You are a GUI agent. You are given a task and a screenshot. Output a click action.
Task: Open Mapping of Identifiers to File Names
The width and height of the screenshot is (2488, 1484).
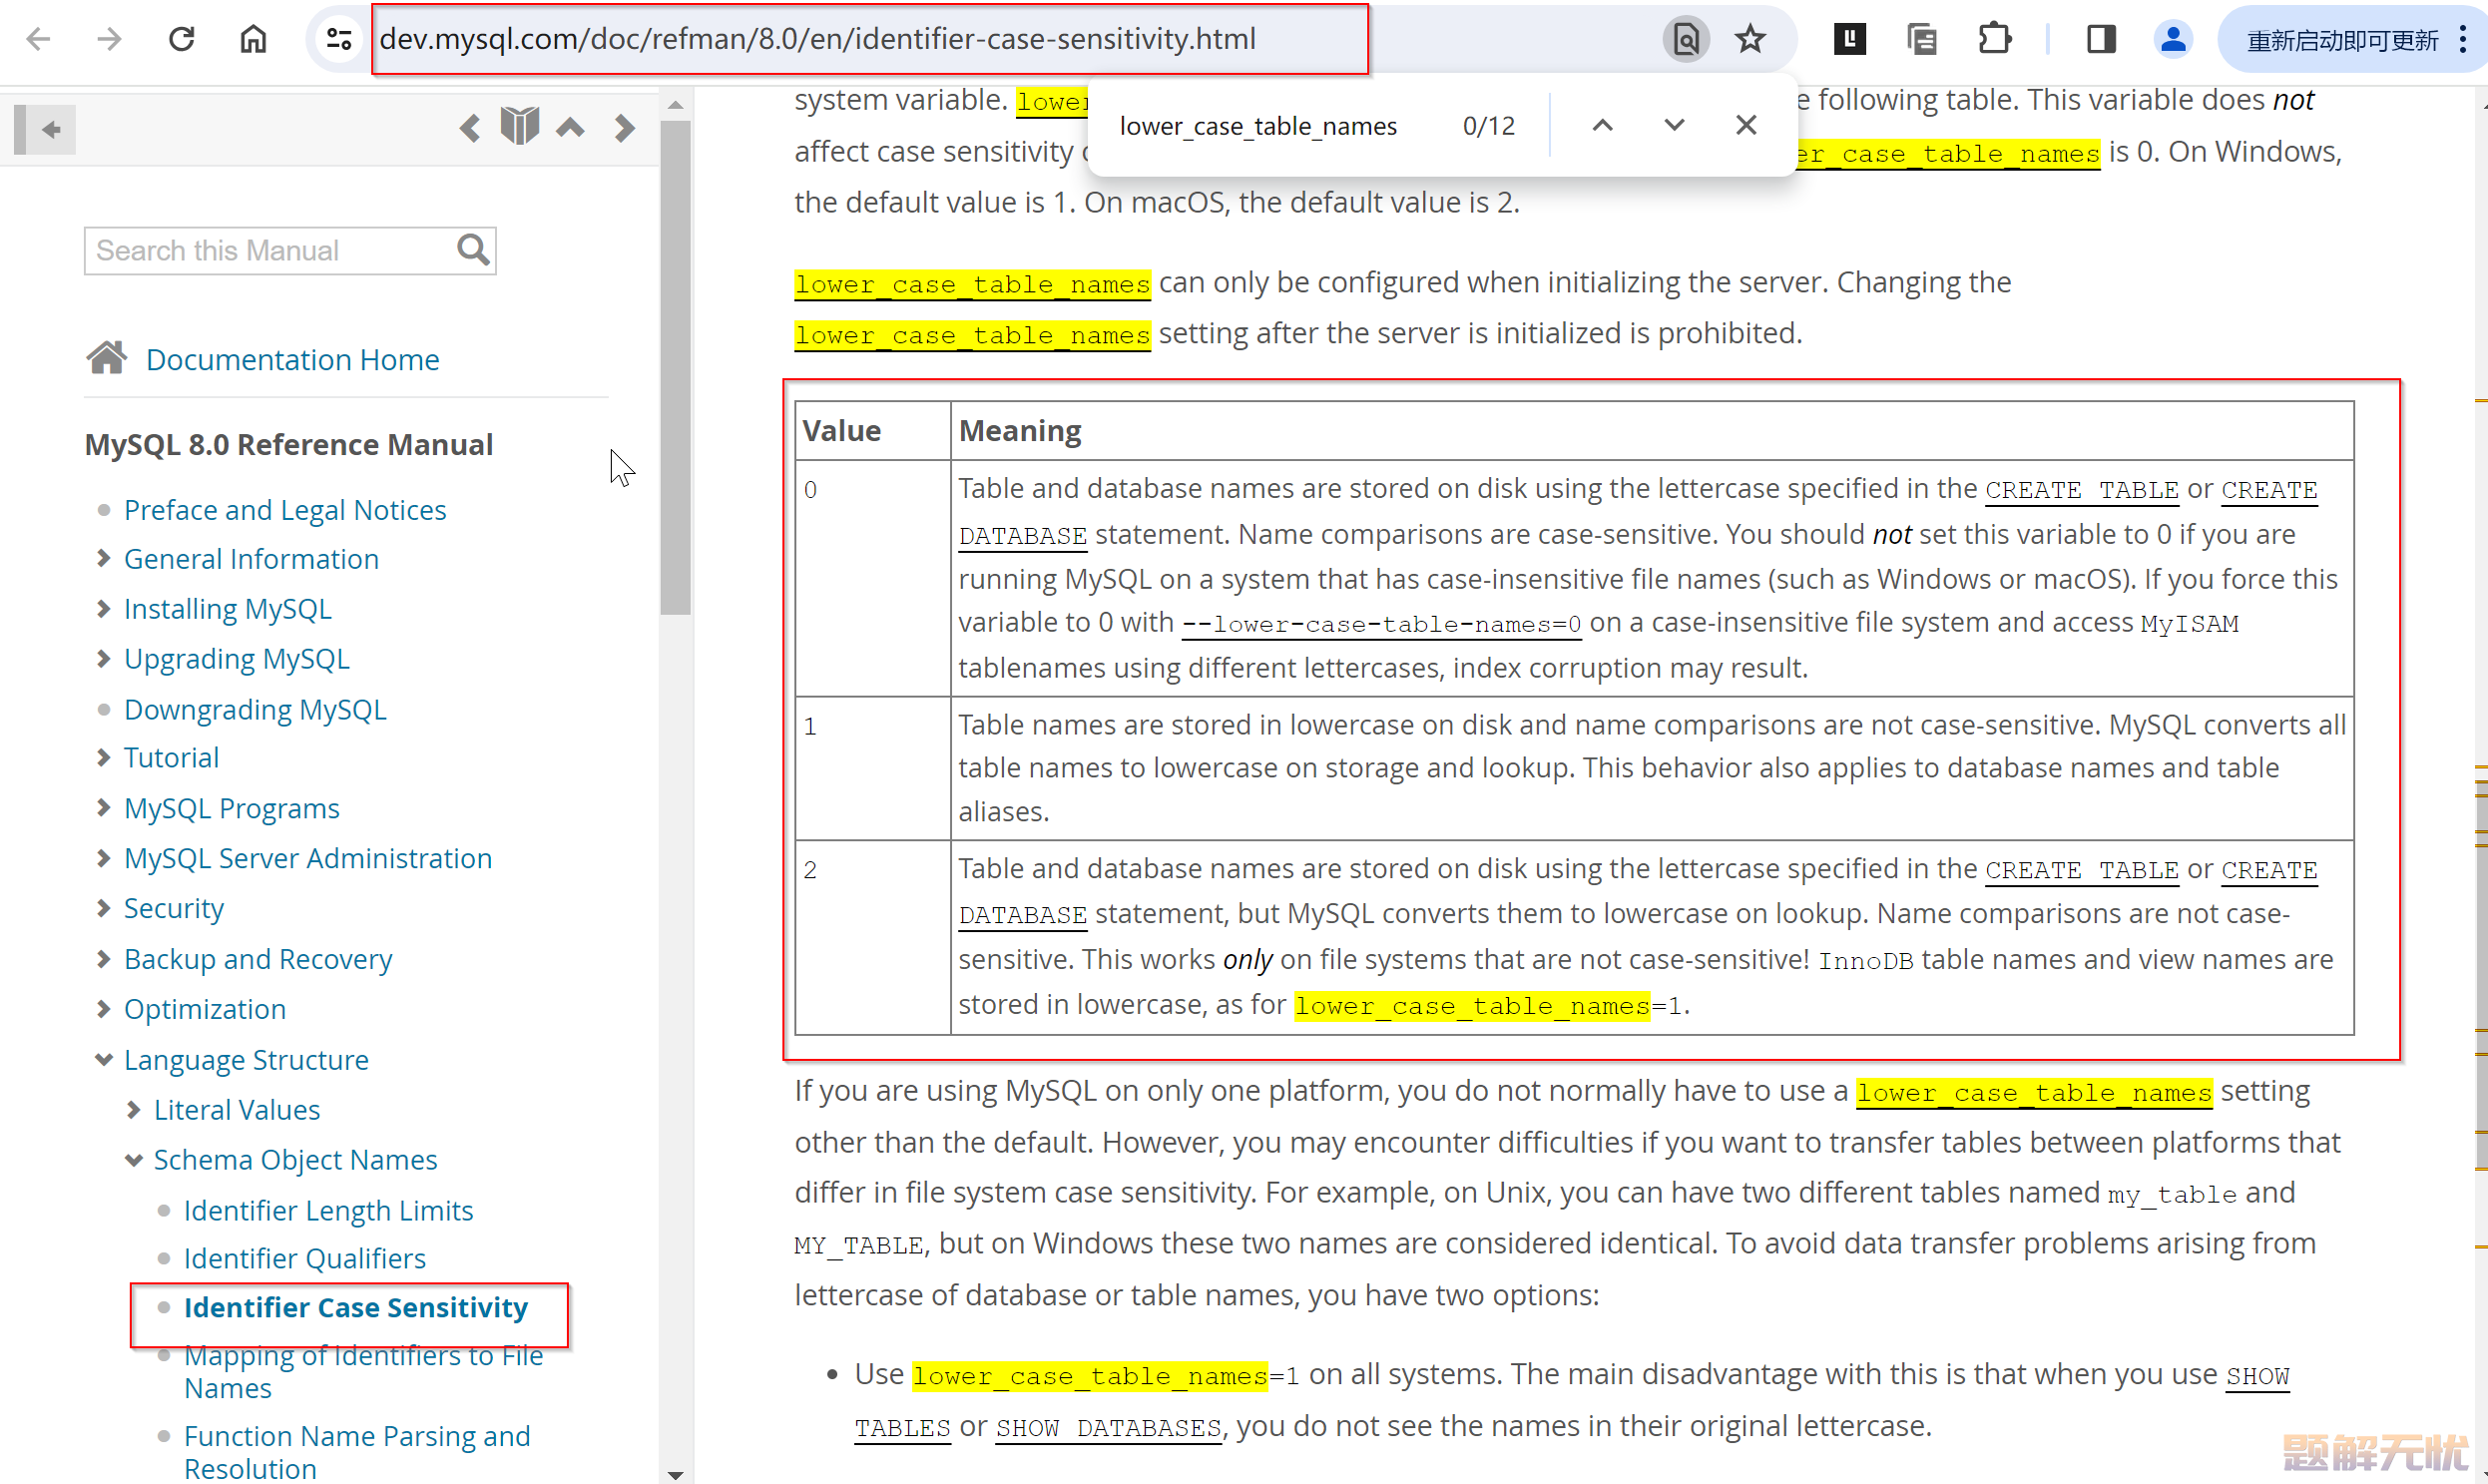tap(363, 1371)
